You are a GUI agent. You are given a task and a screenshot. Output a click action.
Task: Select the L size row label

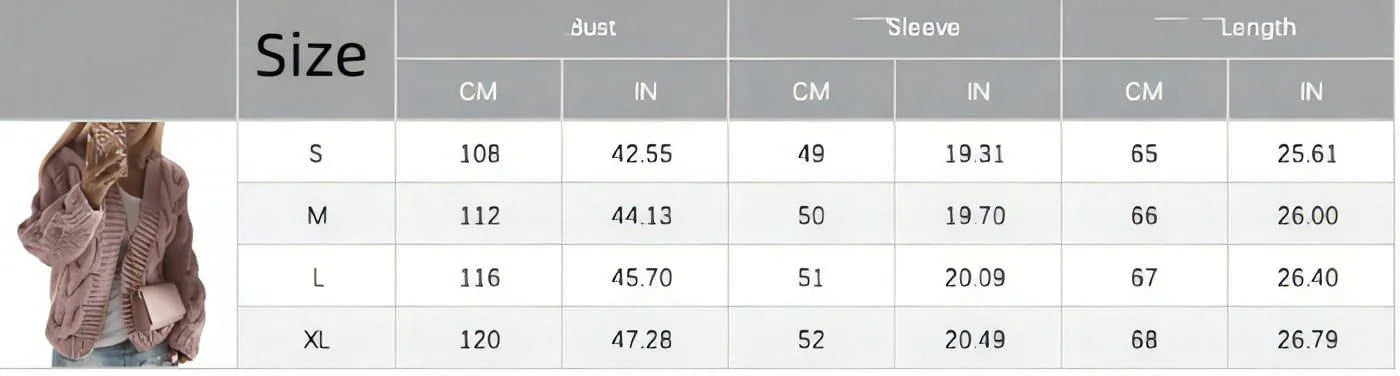[316, 277]
